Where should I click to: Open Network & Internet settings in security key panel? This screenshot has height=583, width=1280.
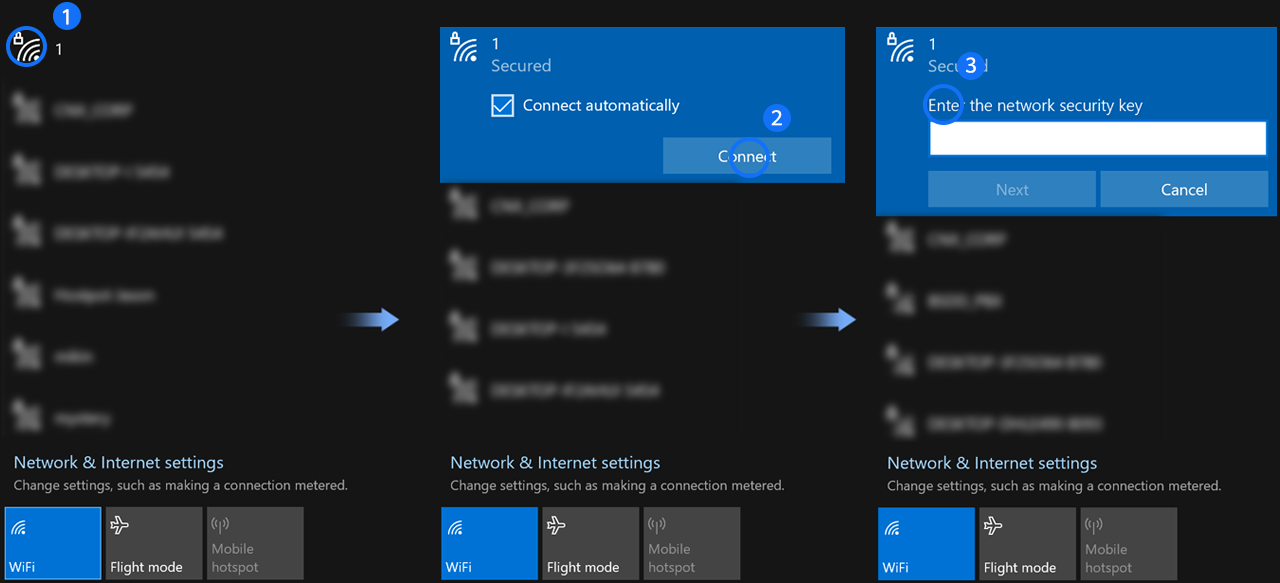click(x=992, y=463)
